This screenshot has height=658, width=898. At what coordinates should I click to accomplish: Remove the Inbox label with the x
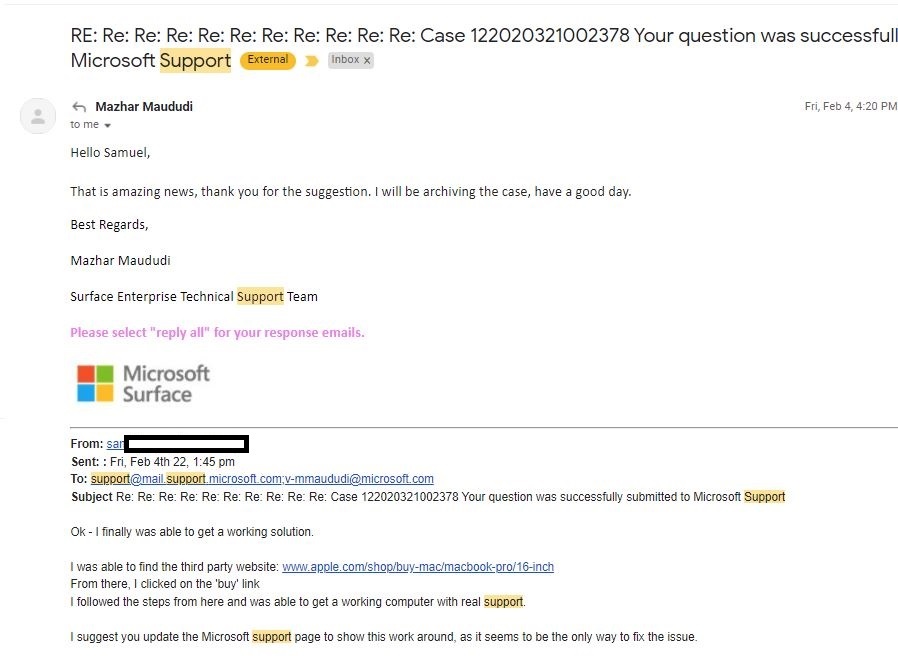tap(367, 60)
